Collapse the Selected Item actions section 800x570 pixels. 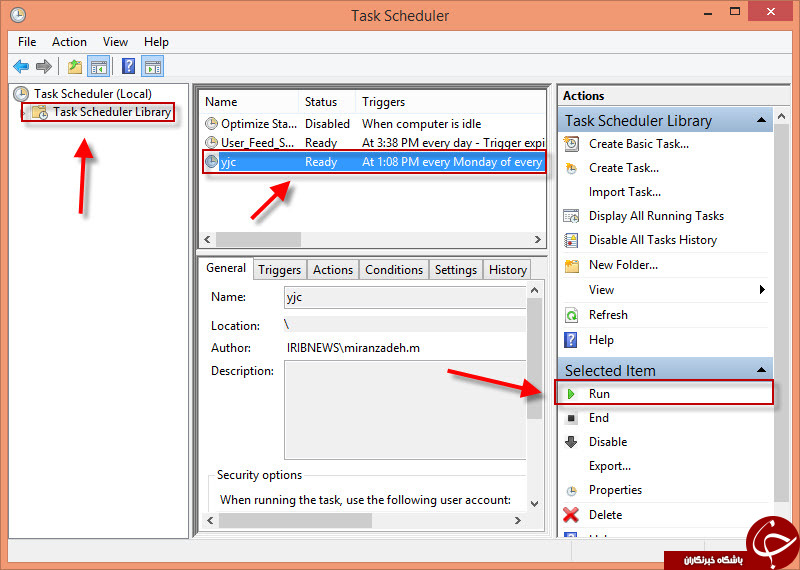761,370
